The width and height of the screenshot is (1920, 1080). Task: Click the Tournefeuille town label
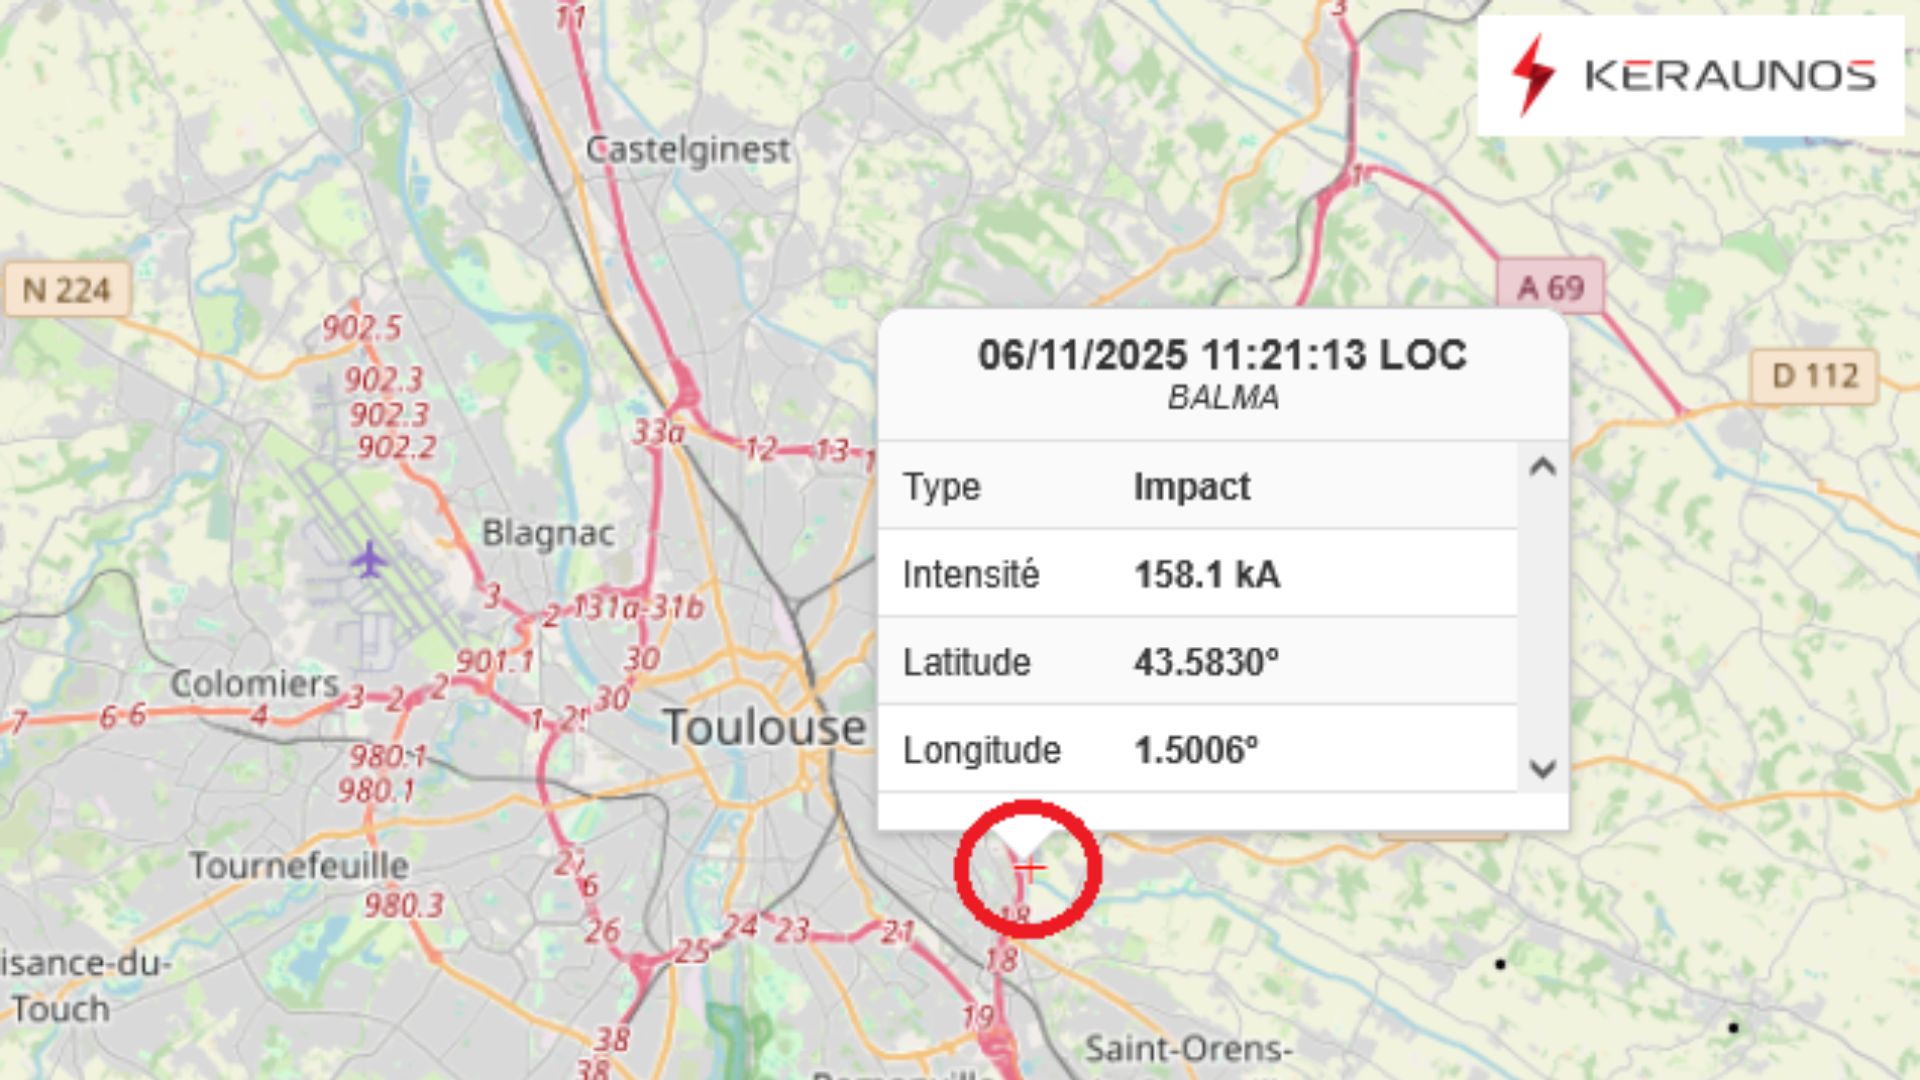(299, 865)
